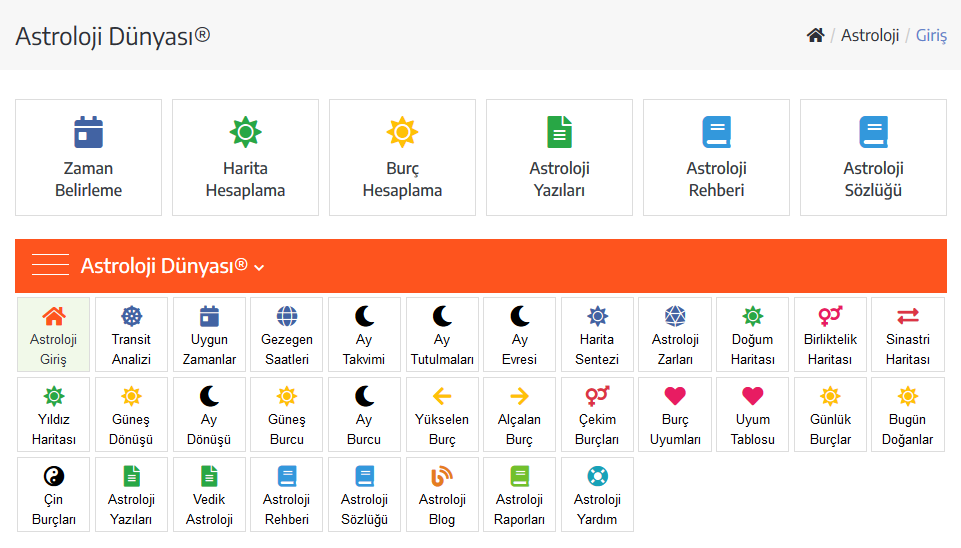Open the Burç Uyumları heart tile
961x548 pixels.
(x=675, y=415)
